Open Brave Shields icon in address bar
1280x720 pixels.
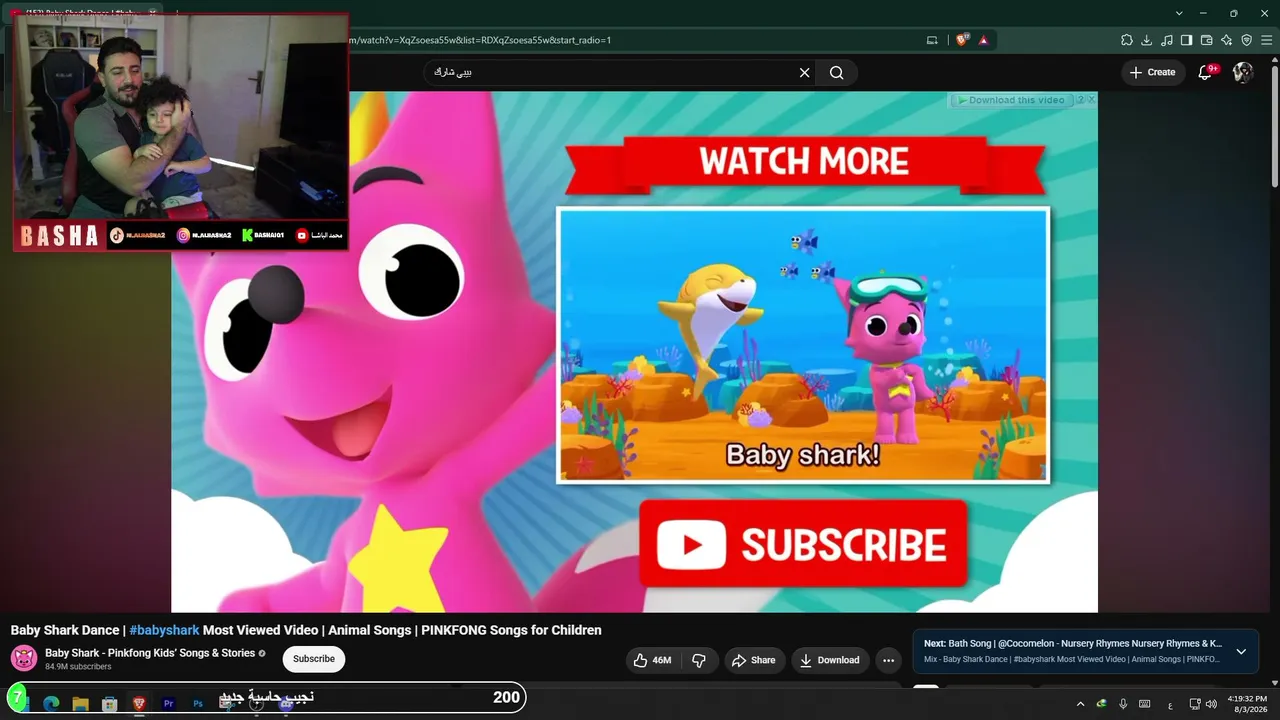tap(963, 40)
